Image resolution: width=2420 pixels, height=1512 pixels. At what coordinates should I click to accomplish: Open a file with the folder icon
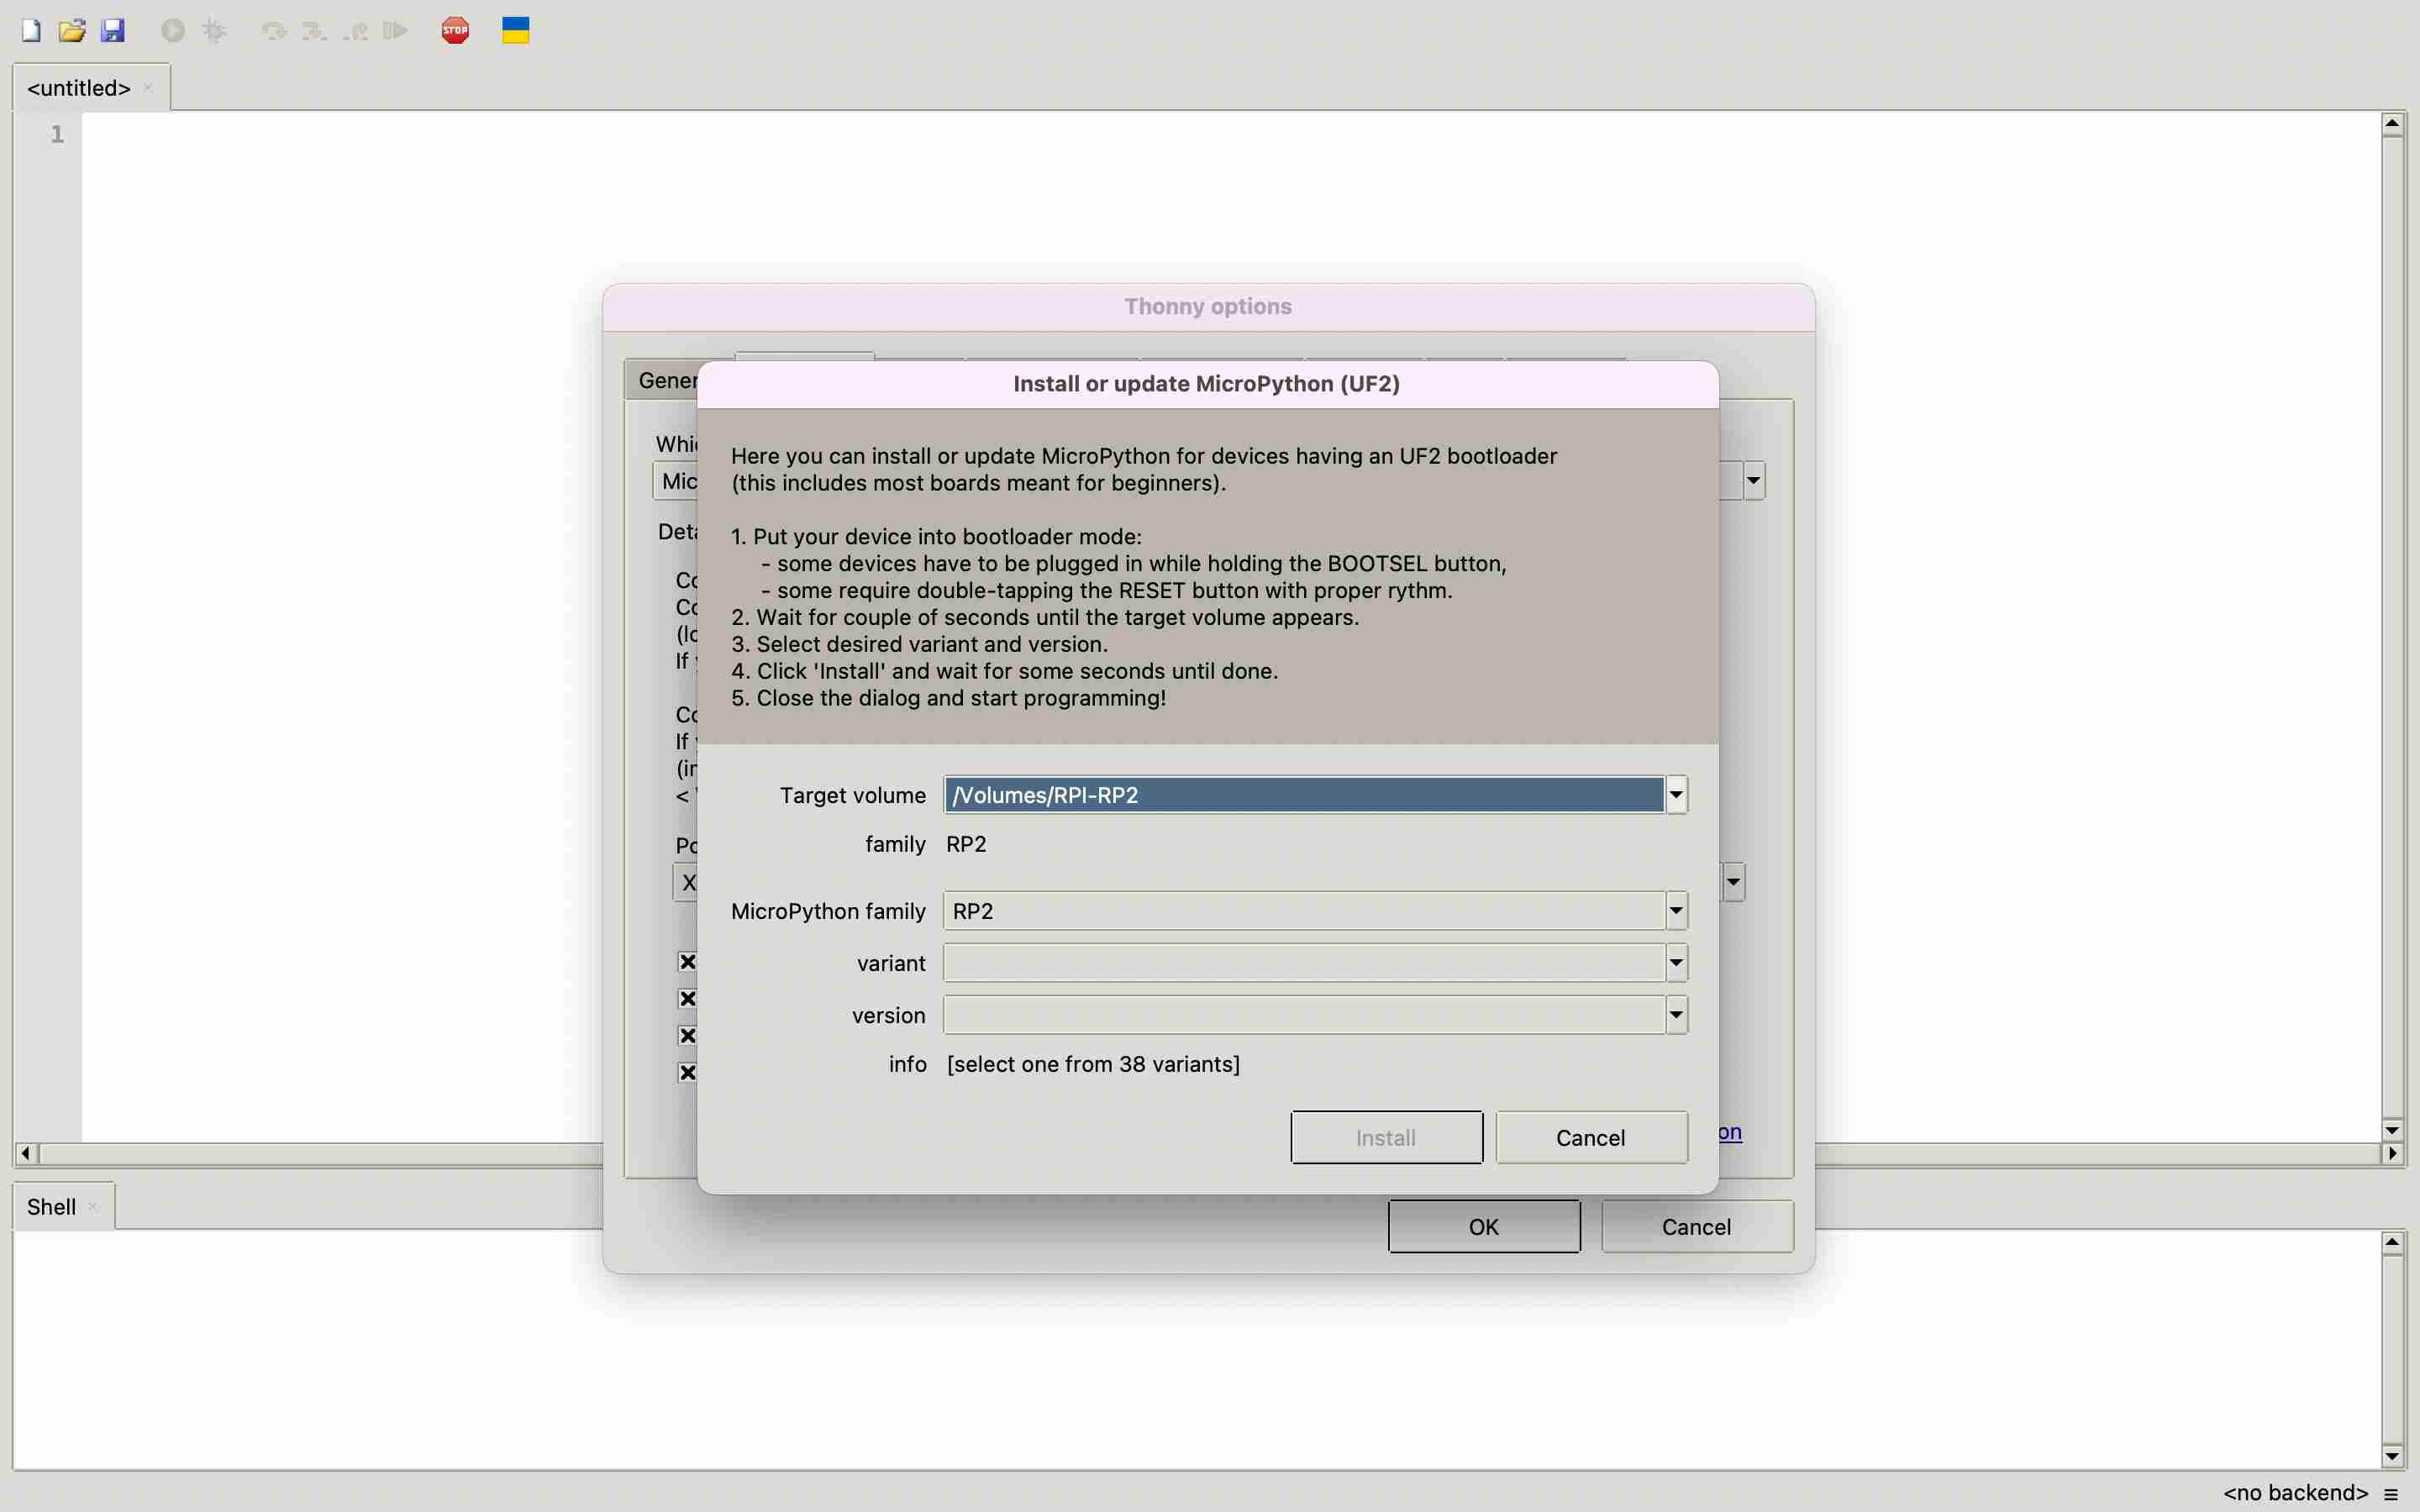click(72, 30)
